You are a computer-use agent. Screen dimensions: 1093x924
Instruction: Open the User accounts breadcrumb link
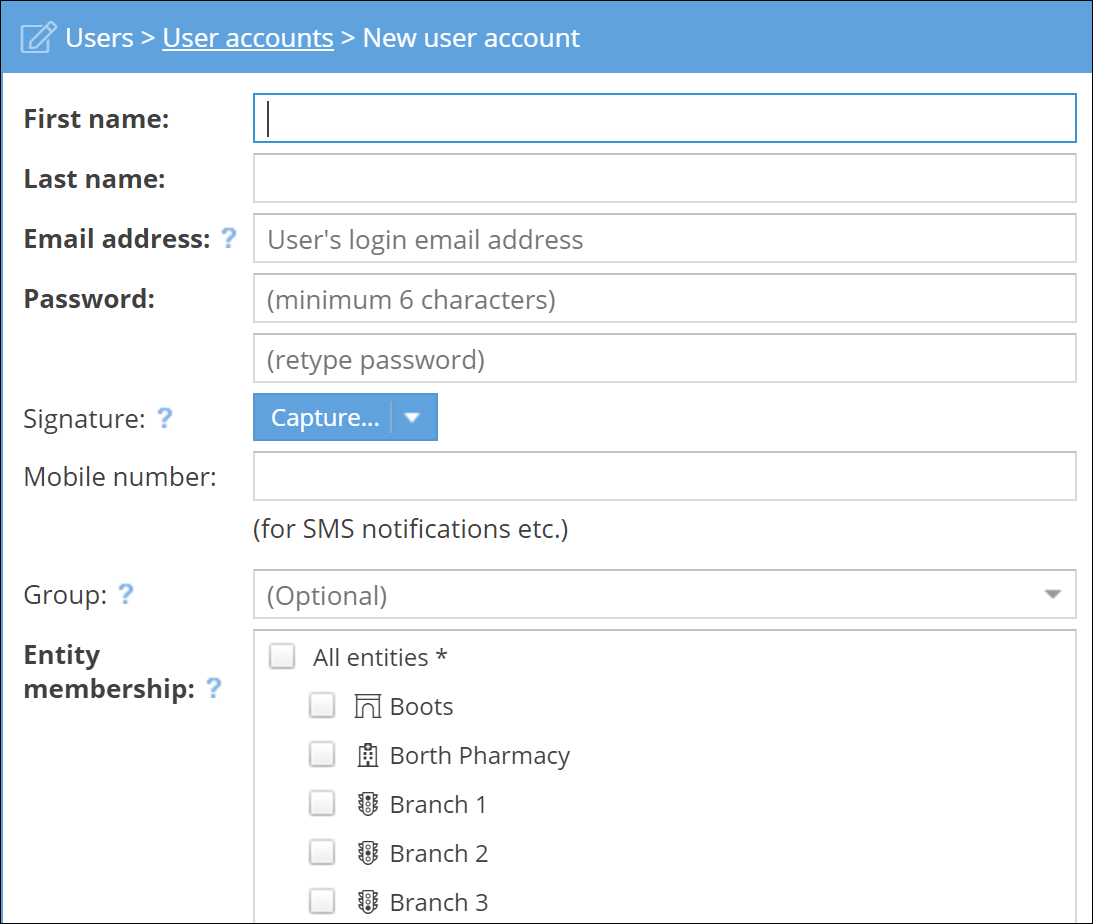pos(248,38)
